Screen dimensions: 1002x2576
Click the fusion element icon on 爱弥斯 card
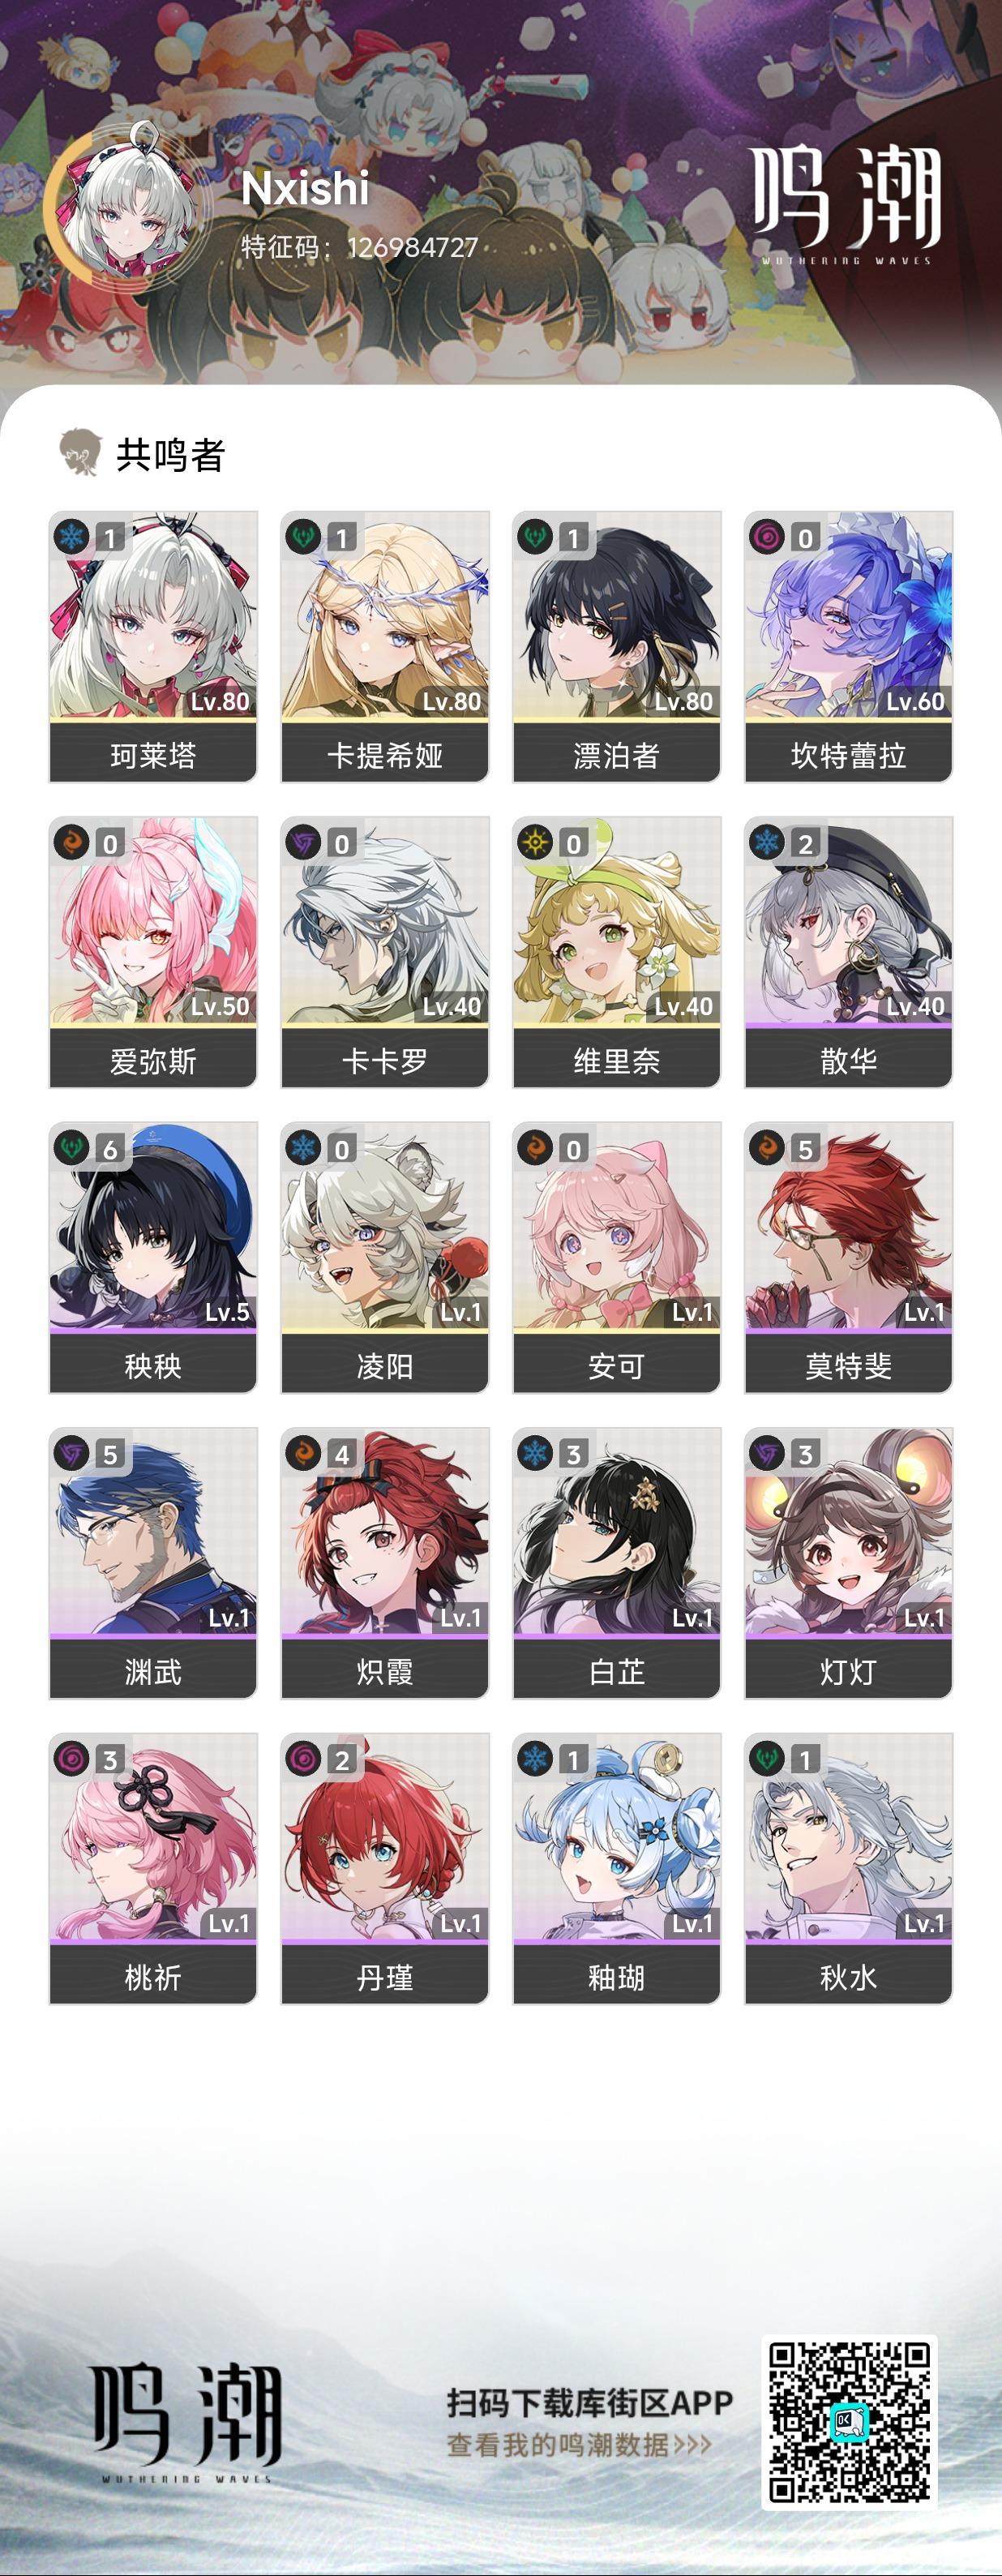(72, 842)
